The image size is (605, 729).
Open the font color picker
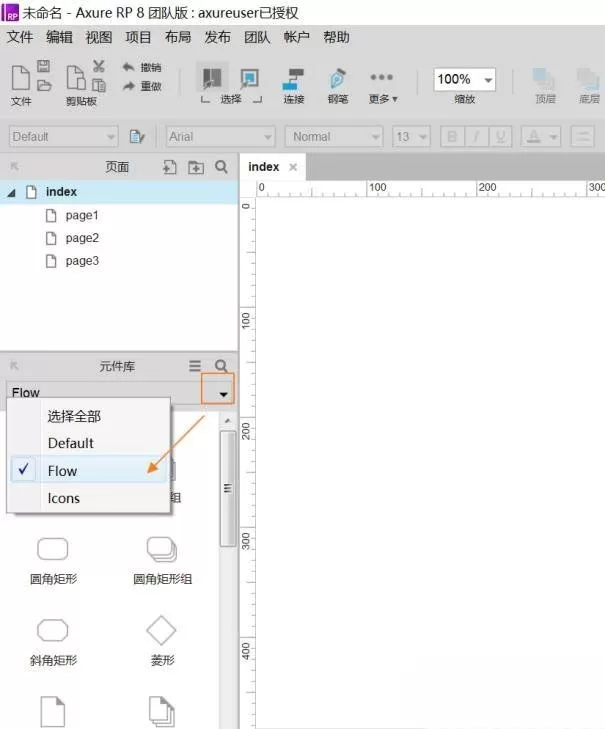(x=540, y=137)
